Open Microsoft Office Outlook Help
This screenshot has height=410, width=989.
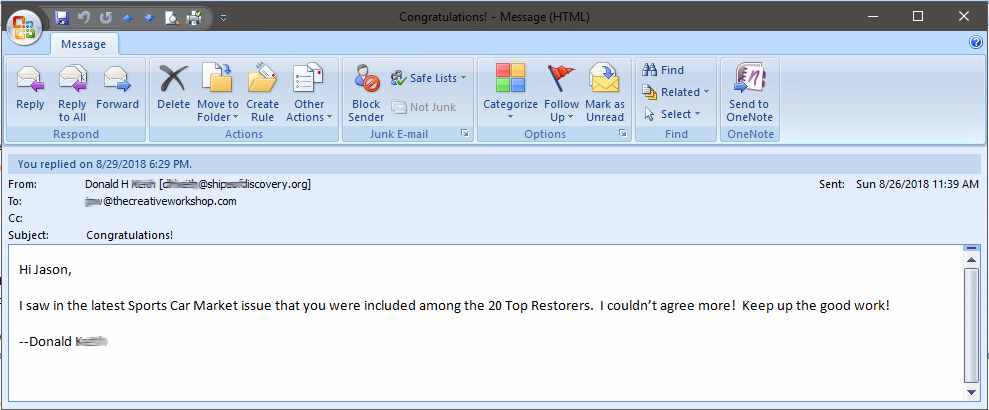point(976,43)
